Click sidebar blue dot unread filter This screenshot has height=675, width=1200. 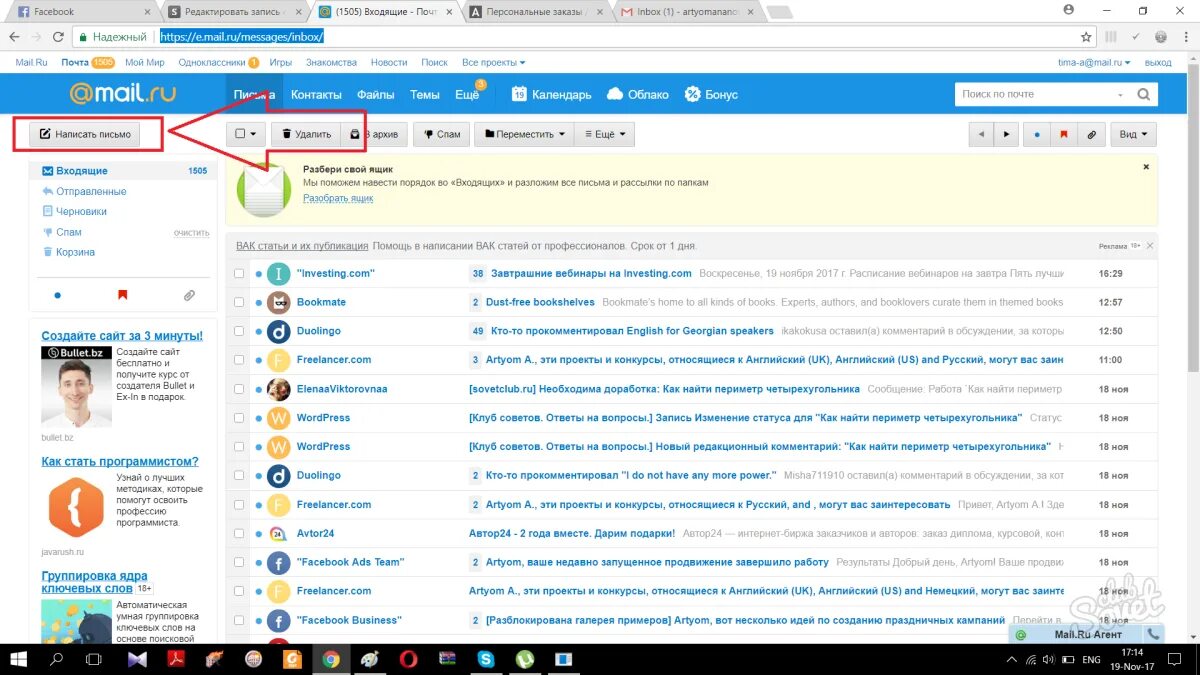pyautogui.click(x=57, y=295)
